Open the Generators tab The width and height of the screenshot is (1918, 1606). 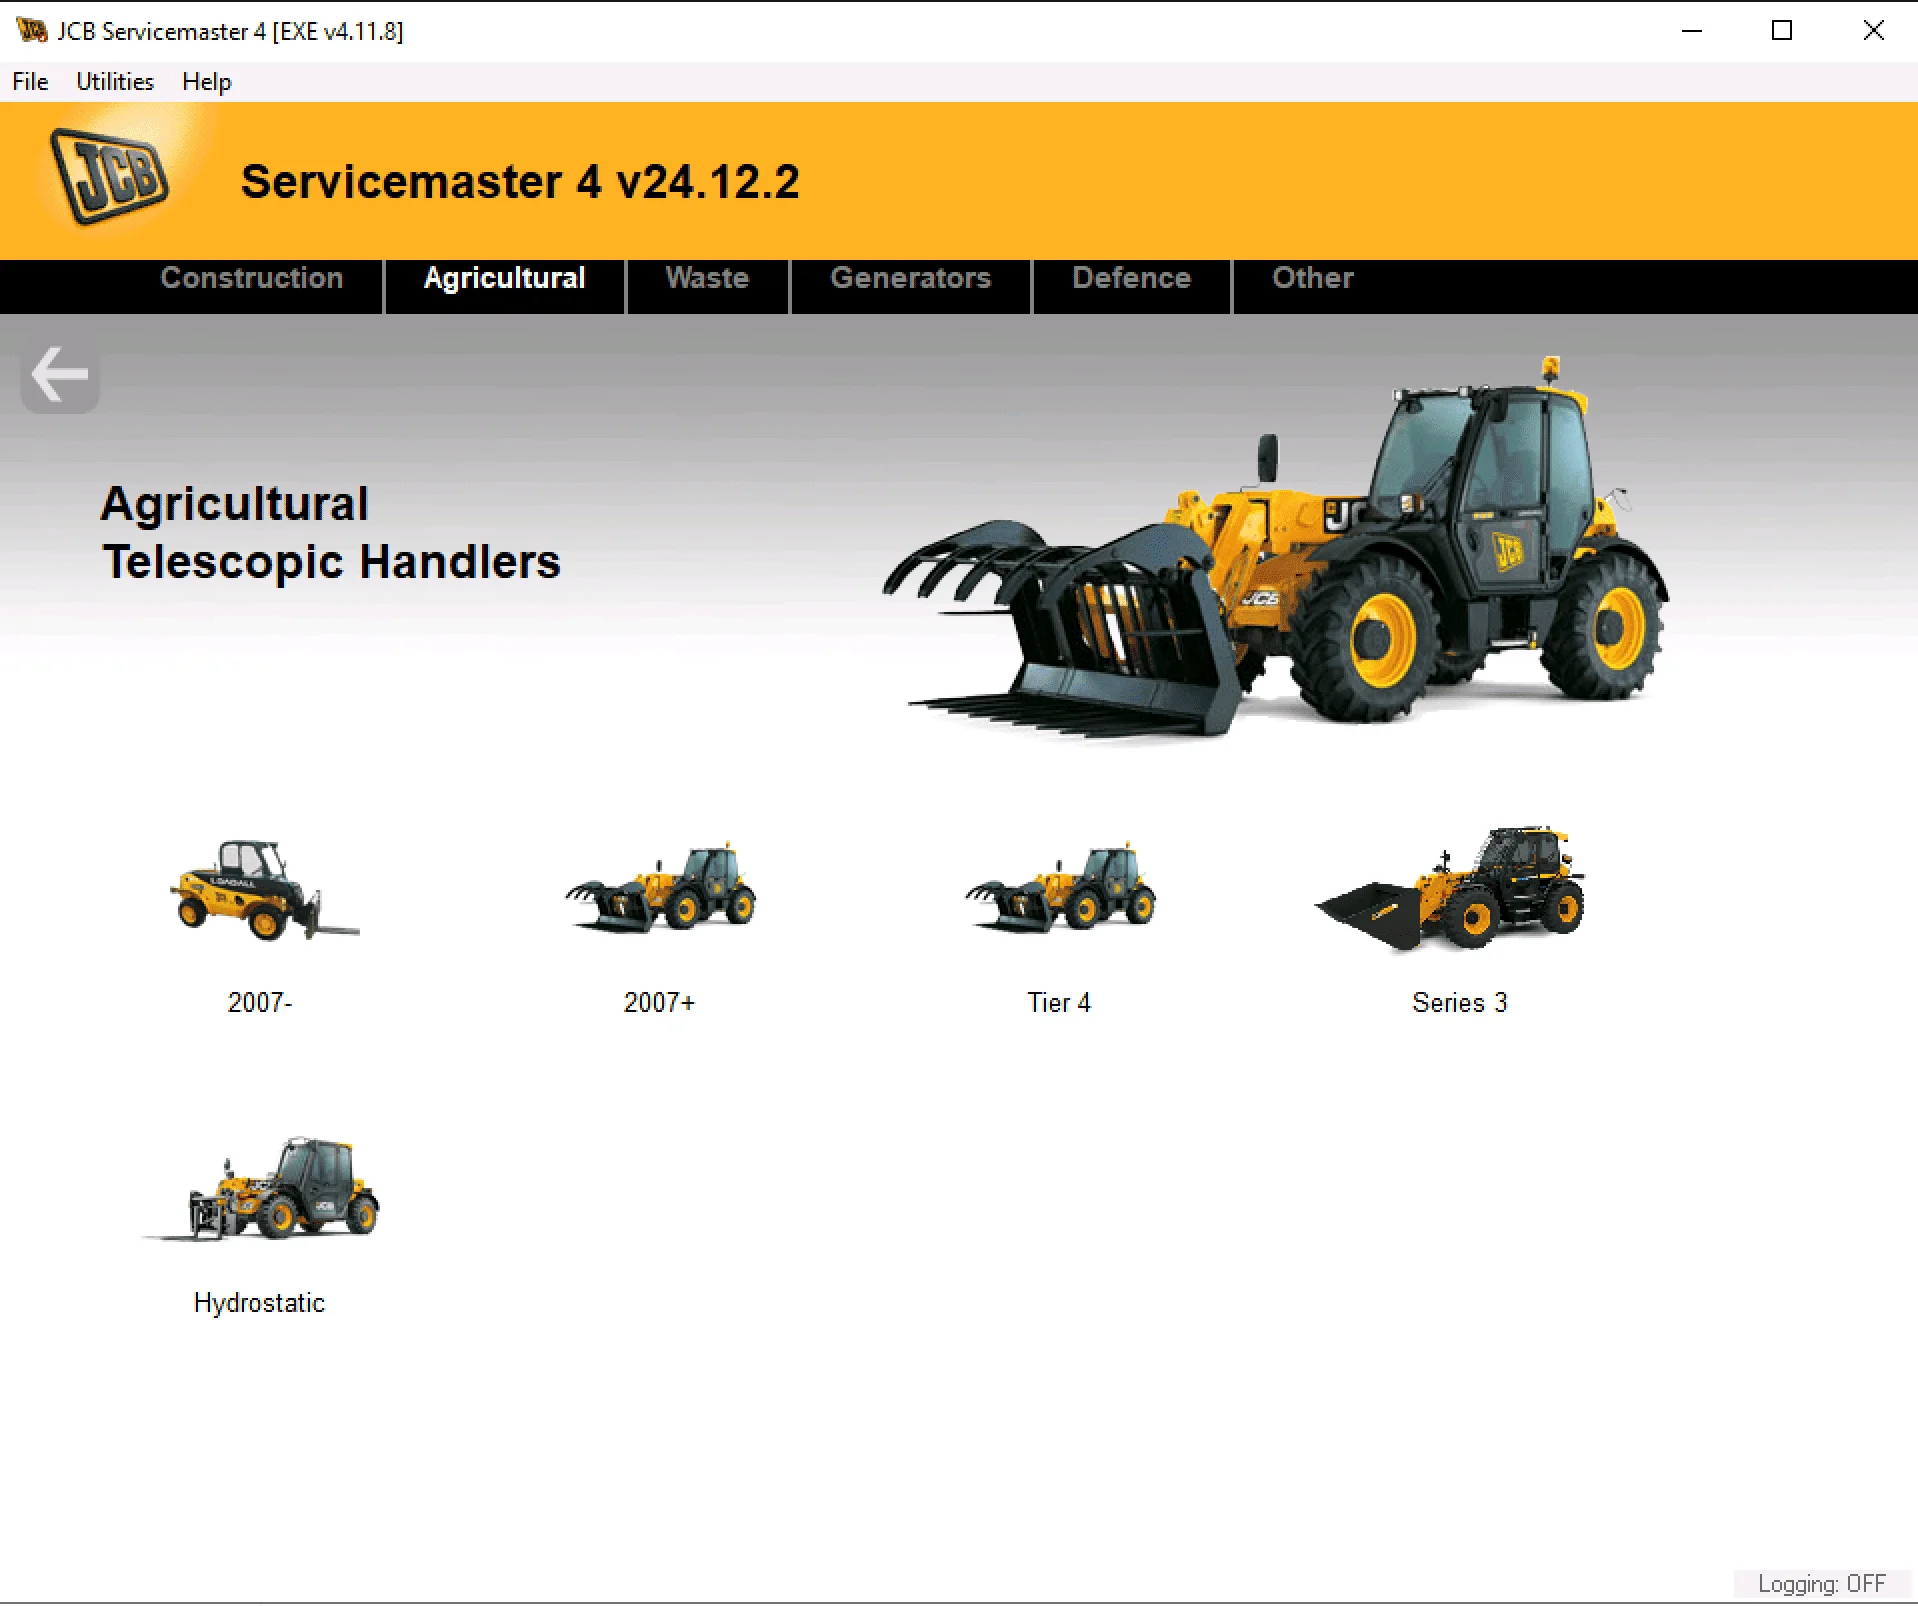(x=910, y=278)
